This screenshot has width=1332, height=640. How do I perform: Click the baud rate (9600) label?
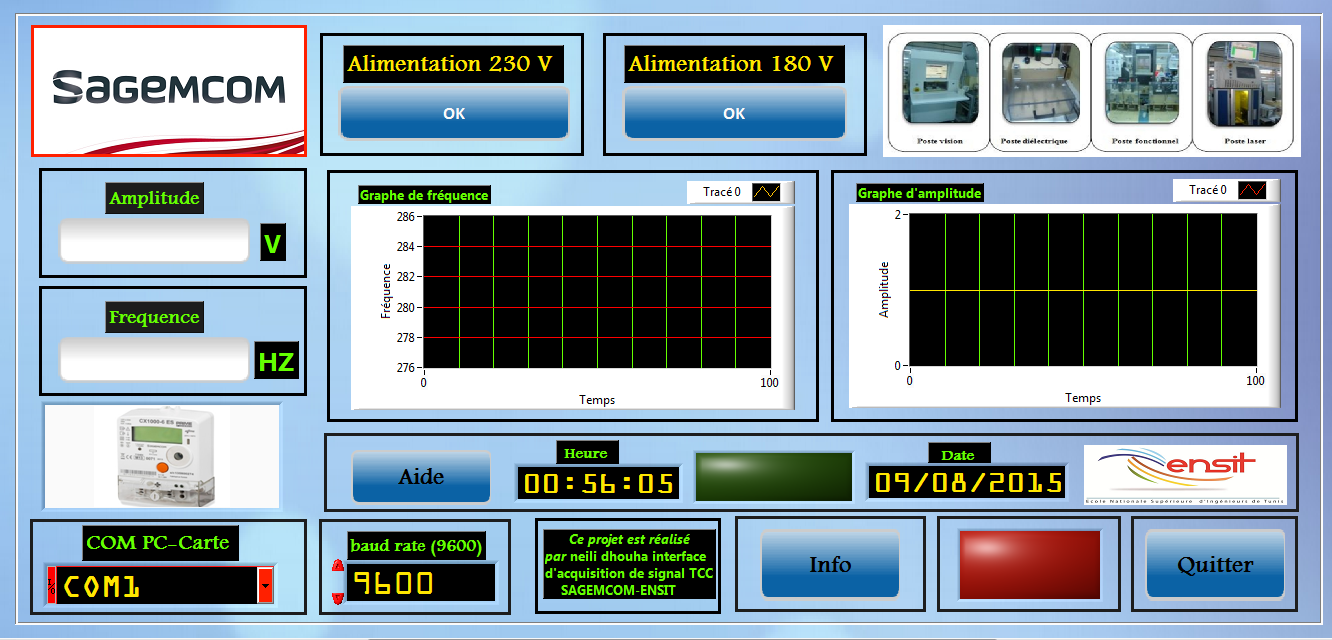(416, 545)
